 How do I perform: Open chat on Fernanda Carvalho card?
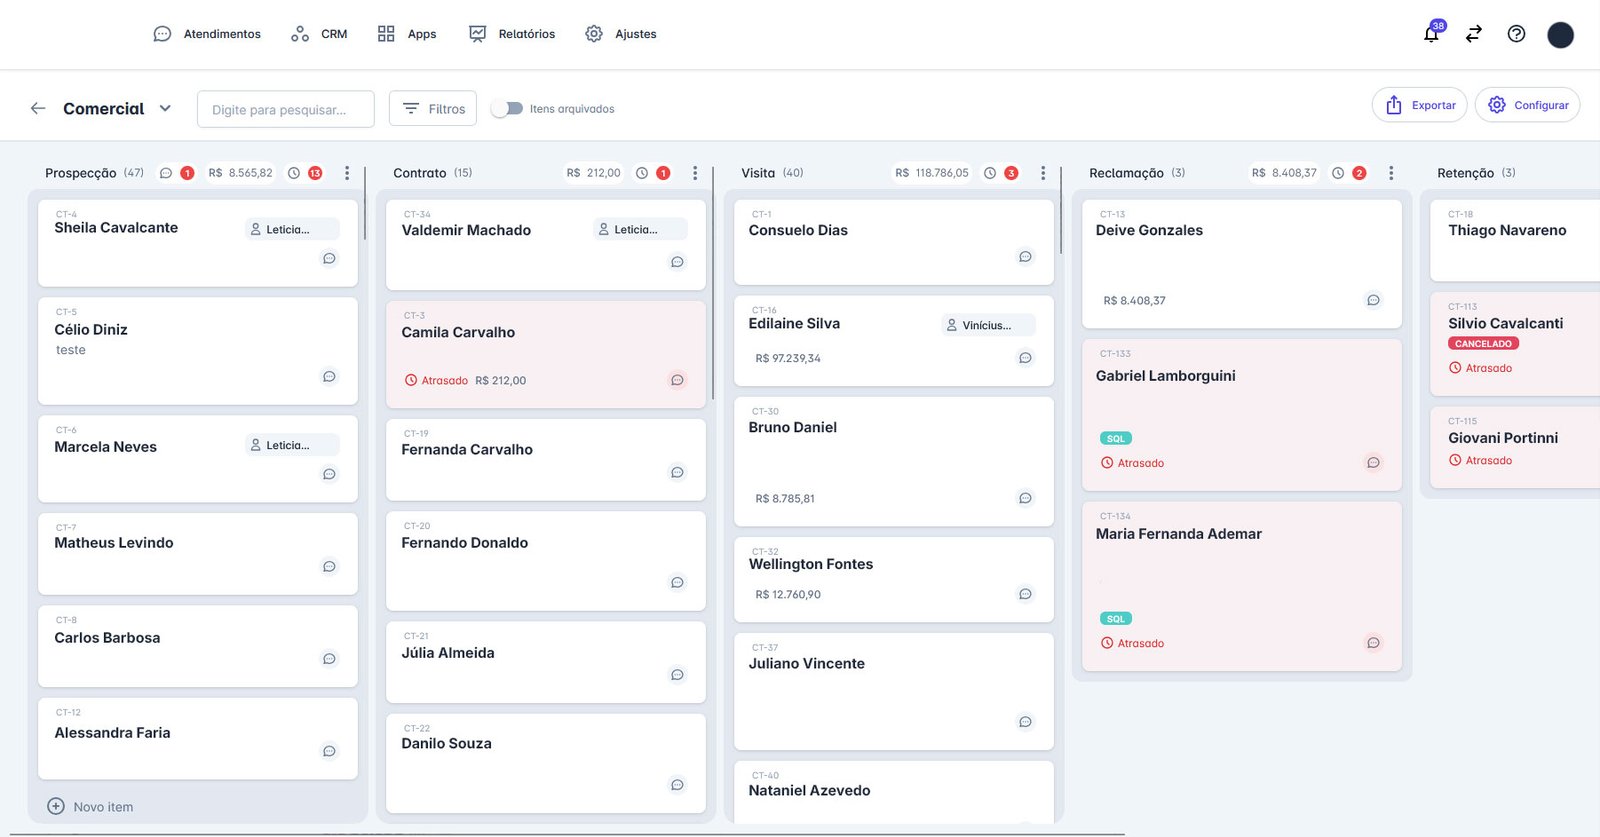(677, 472)
